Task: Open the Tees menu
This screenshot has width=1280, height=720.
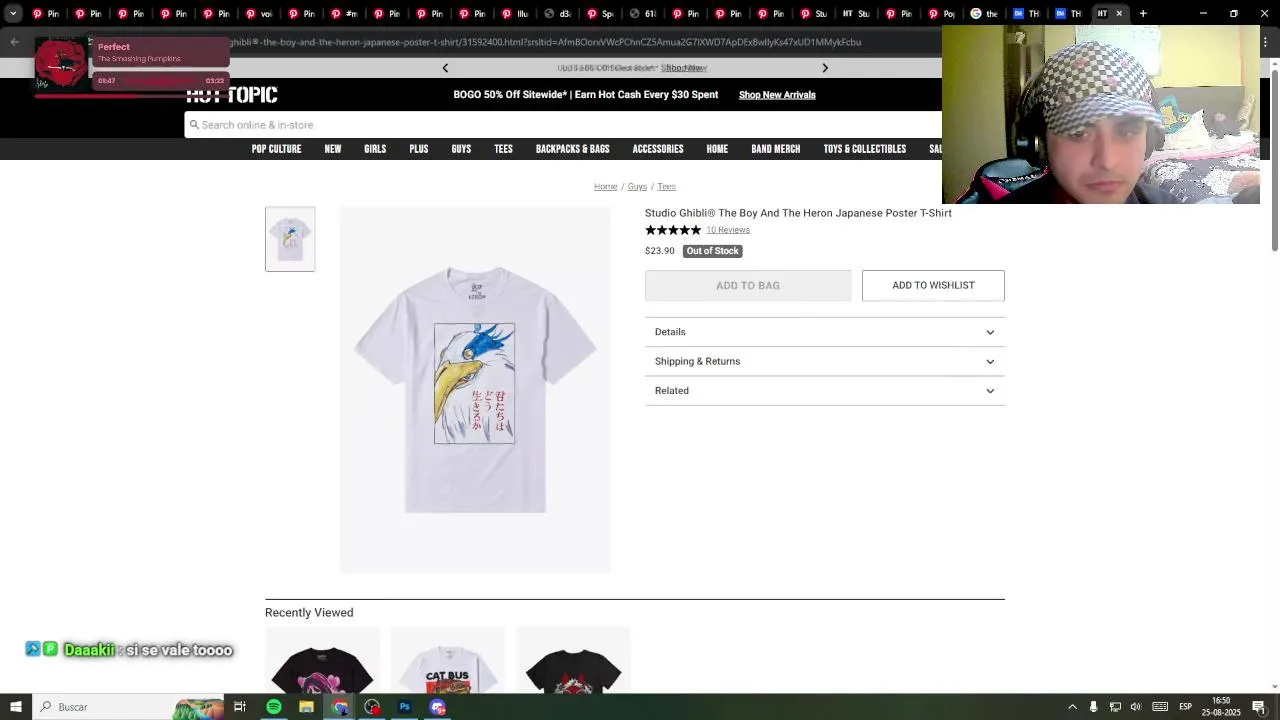Action: (503, 149)
